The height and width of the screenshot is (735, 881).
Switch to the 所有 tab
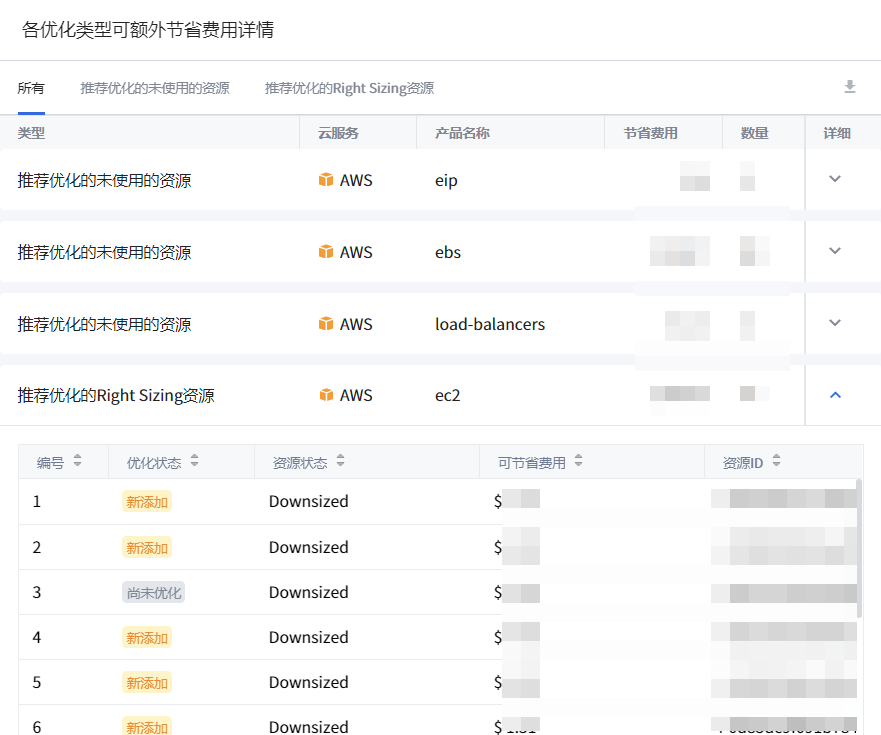(31, 88)
